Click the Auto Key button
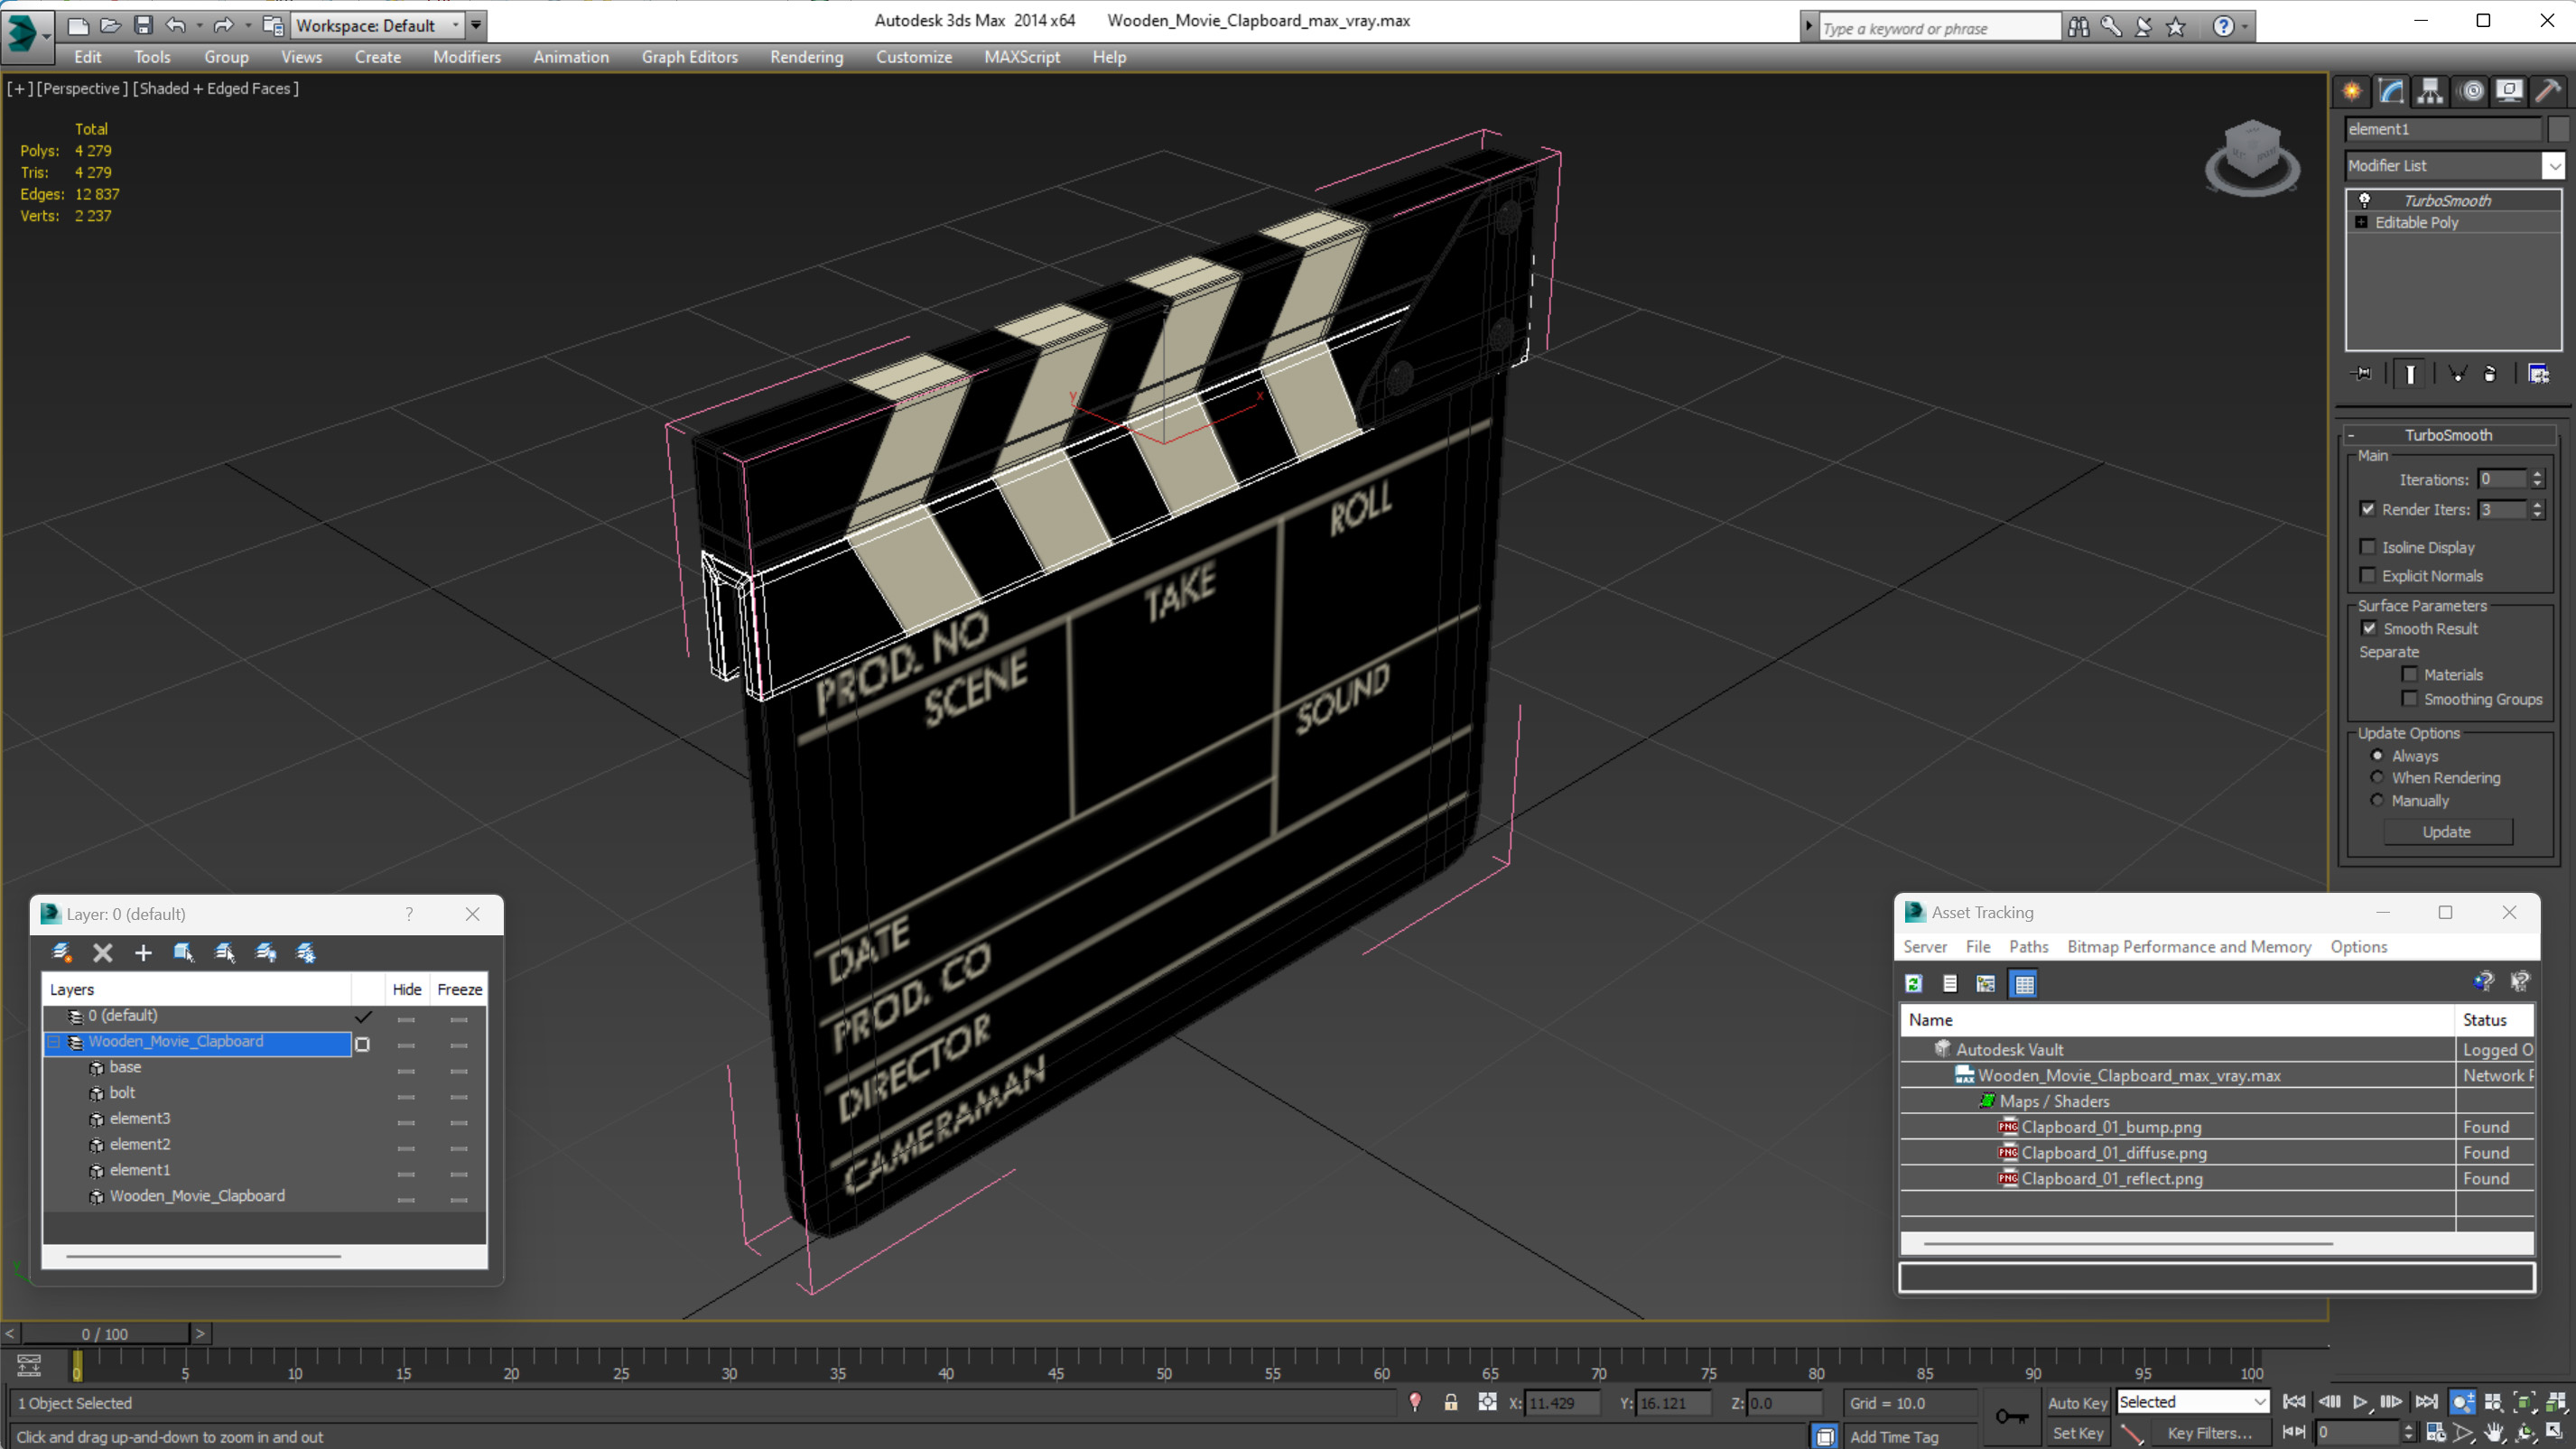2576x1449 pixels. (x=2077, y=1402)
